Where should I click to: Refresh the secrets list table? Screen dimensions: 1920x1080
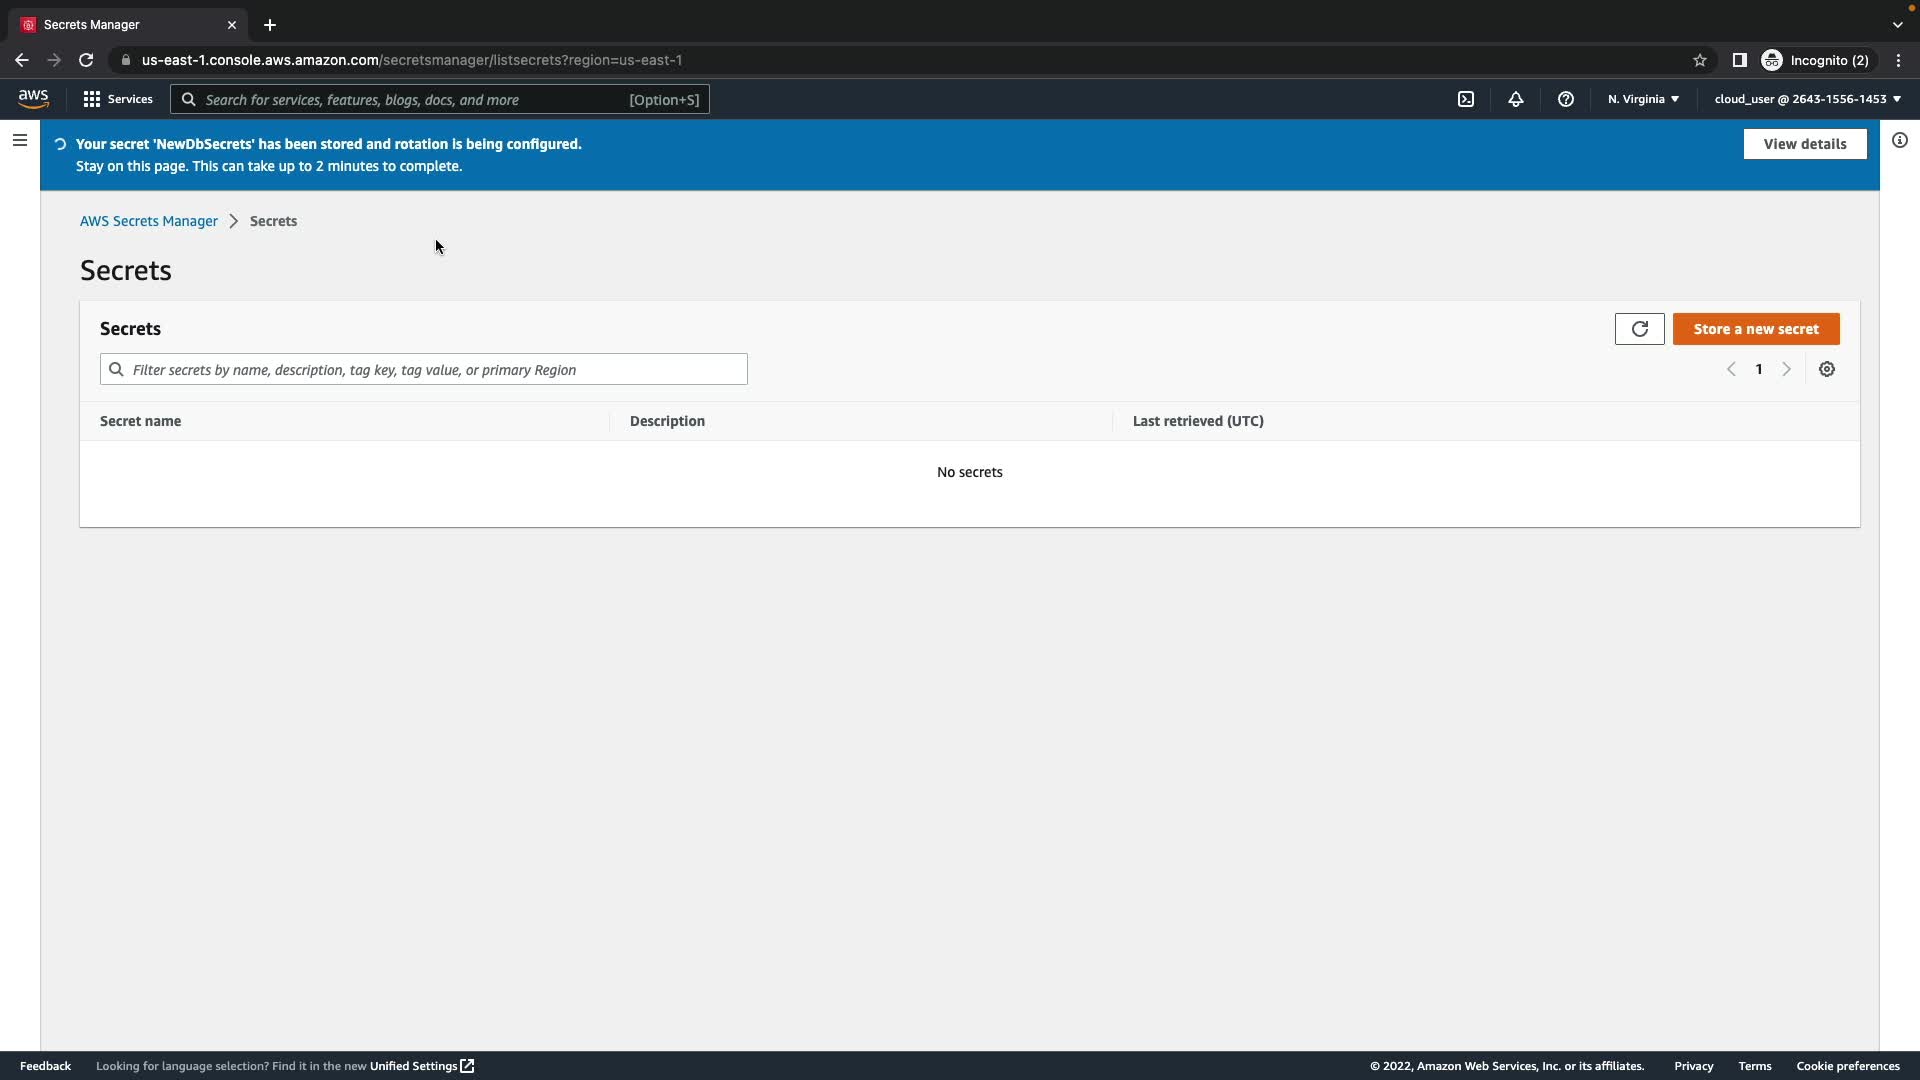[1639, 329]
